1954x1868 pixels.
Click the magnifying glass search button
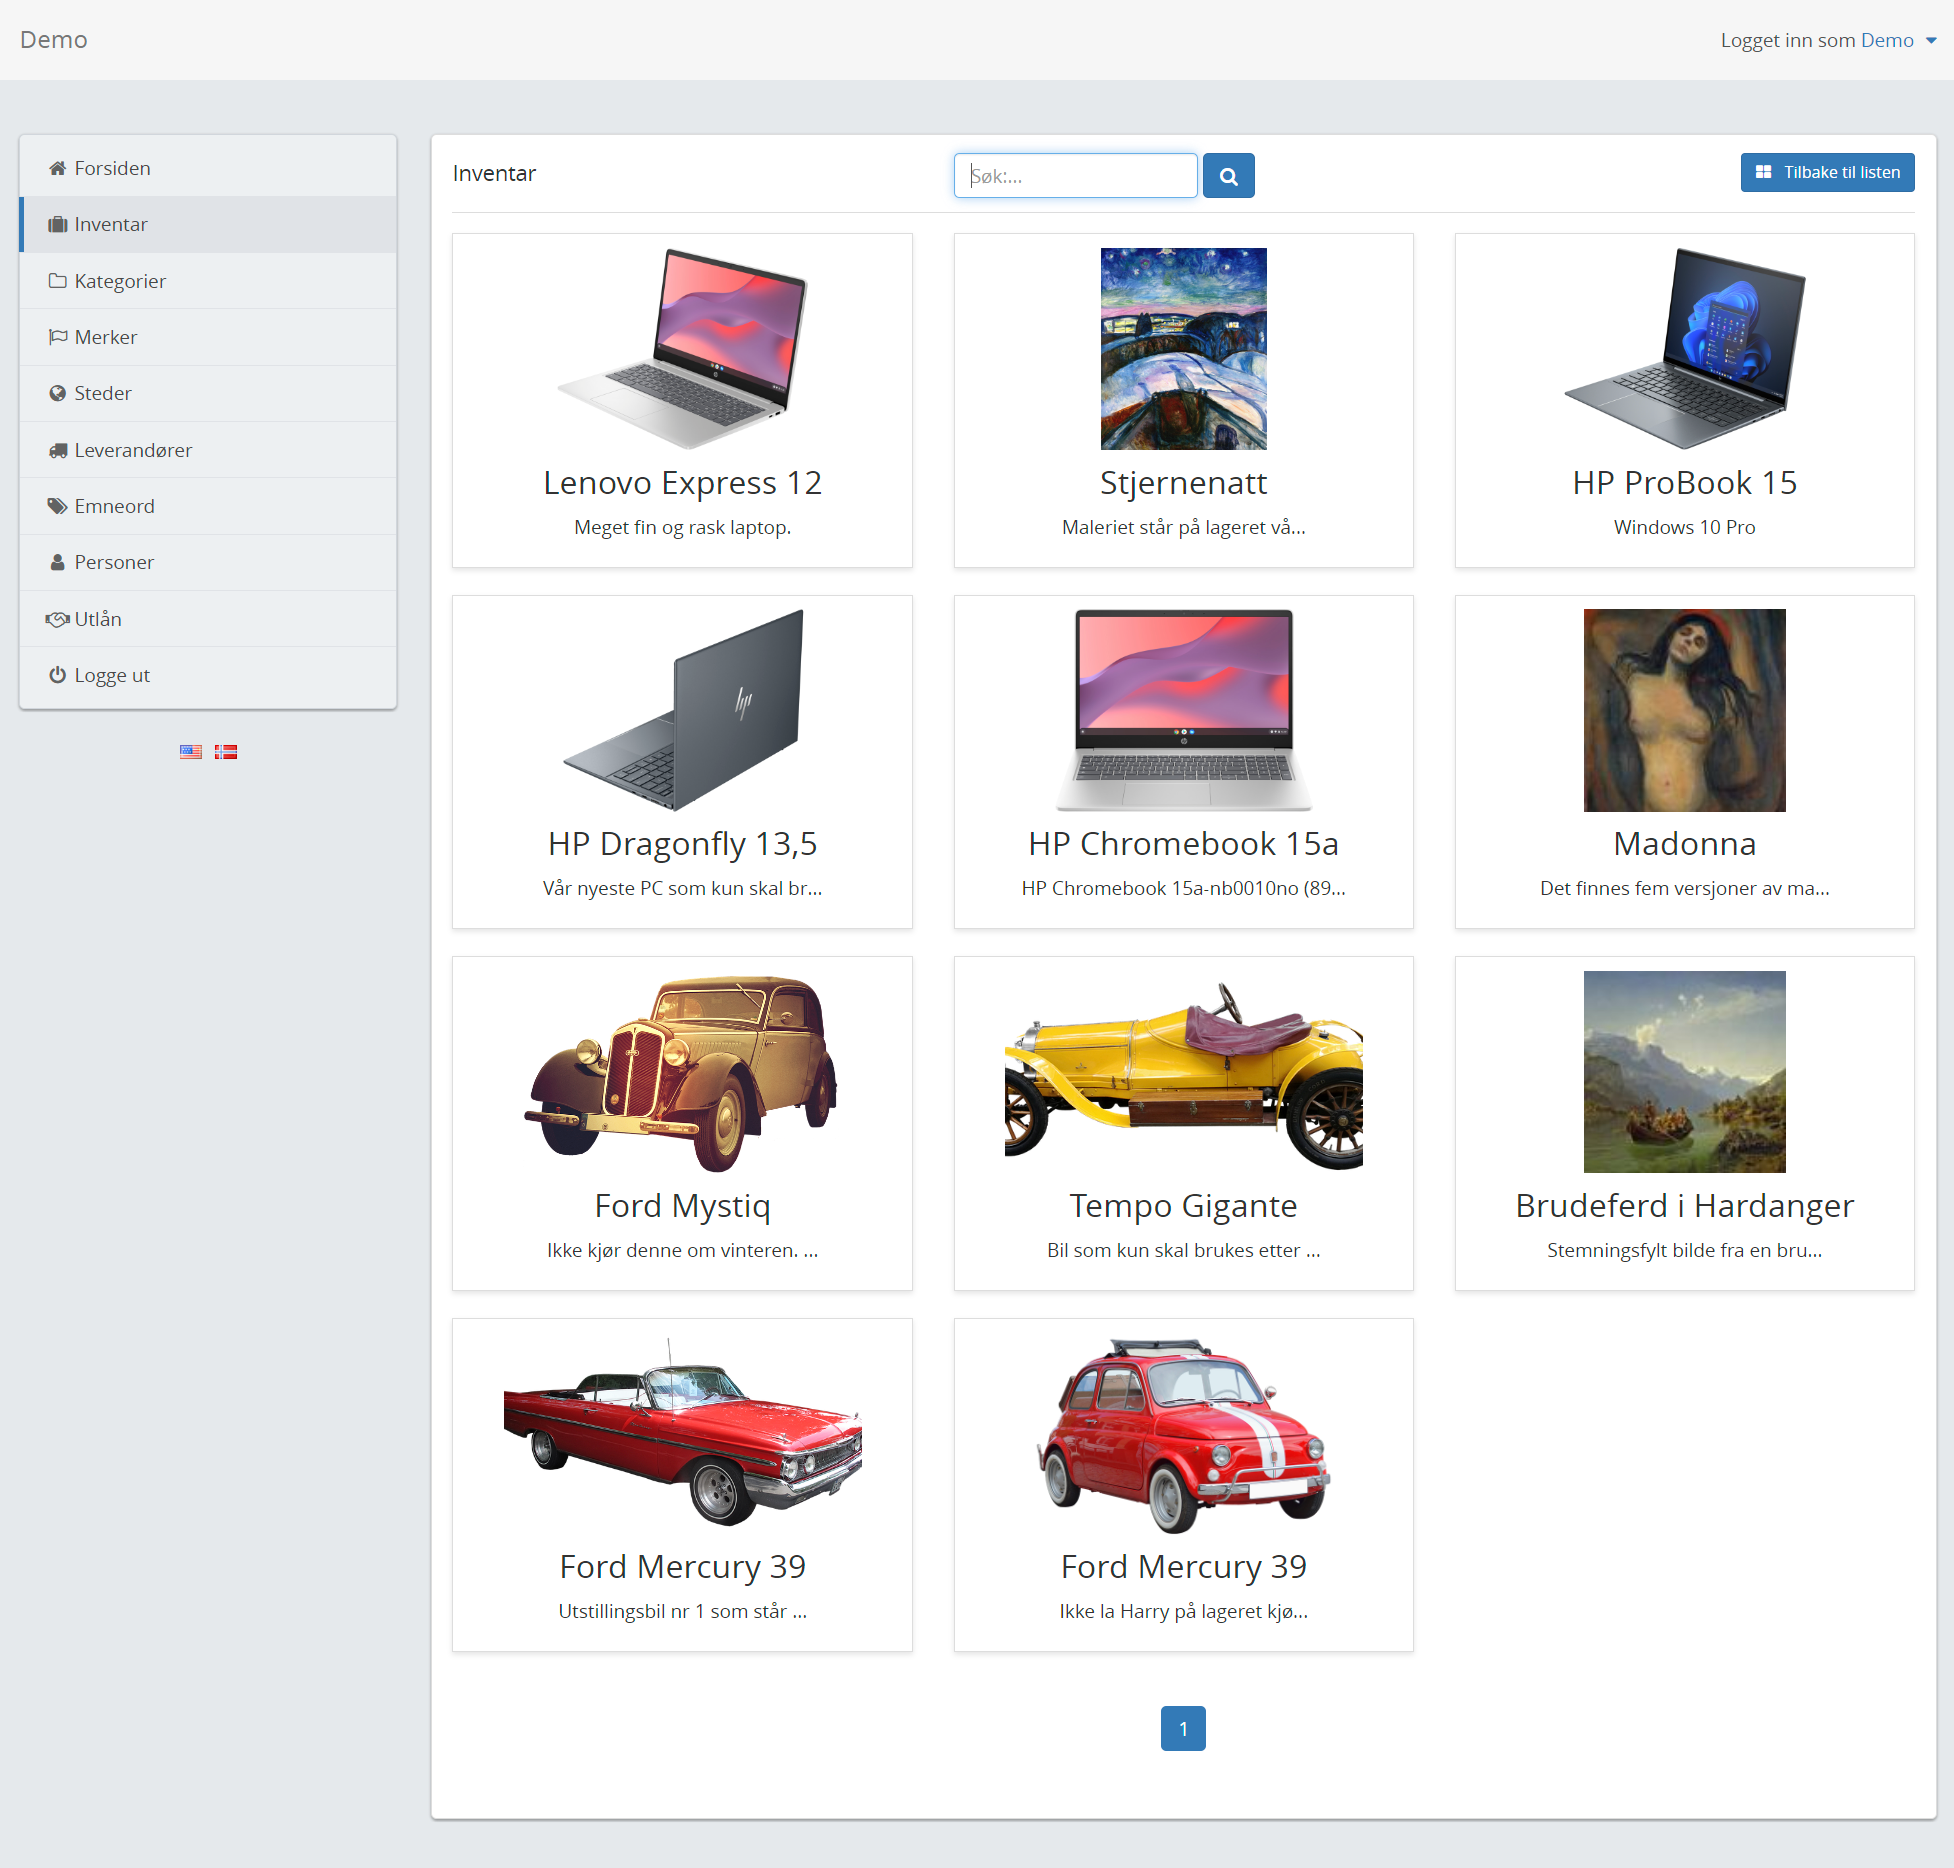click(x=1228, y=176)
